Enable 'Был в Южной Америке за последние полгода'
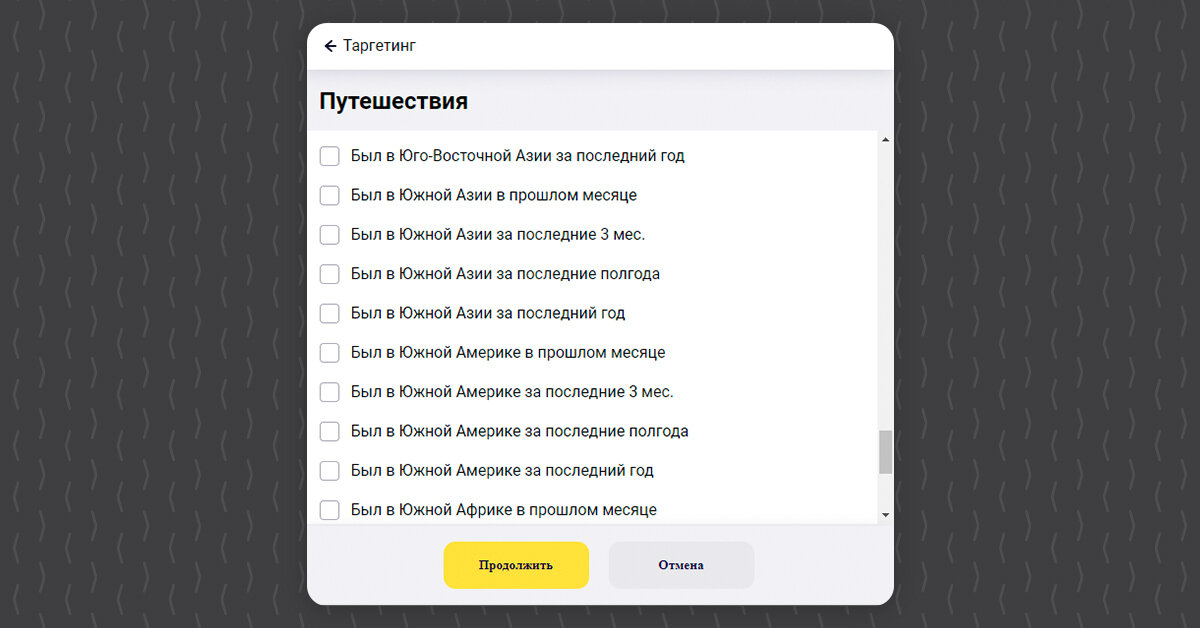Viewport: 1200px width, 628px height. point(329,432)
